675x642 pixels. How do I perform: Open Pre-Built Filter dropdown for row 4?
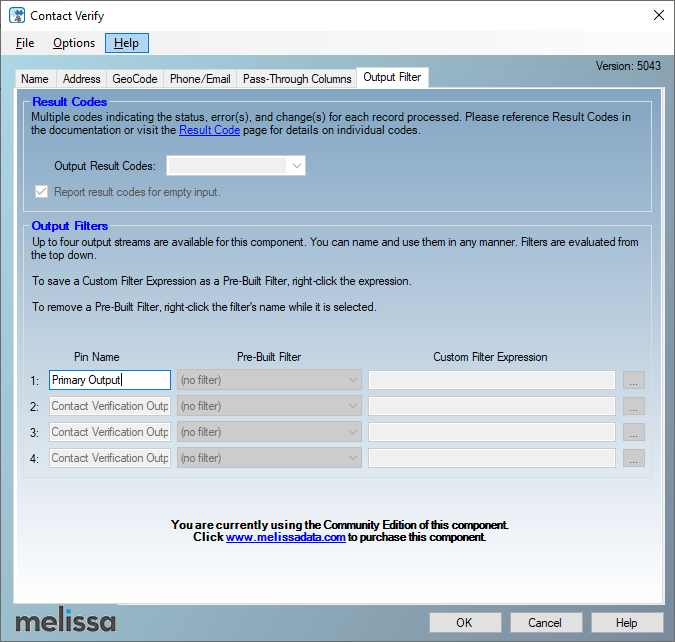tap(269, 458)
